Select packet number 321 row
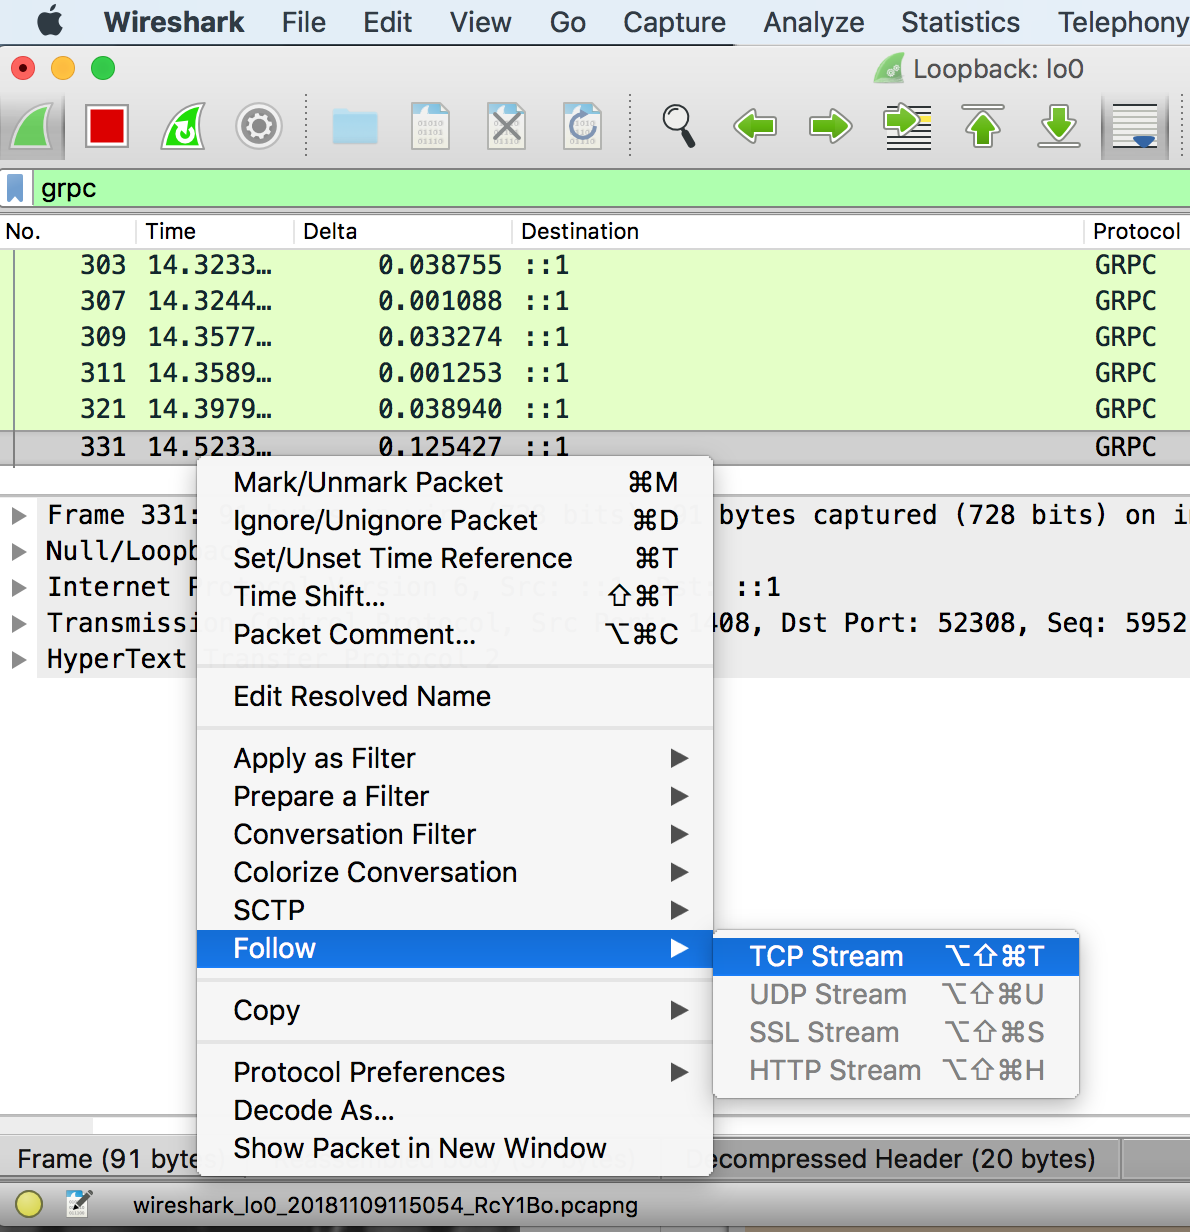The width and height of the screenshot is (1190, 1232). (x=595, y=409)
